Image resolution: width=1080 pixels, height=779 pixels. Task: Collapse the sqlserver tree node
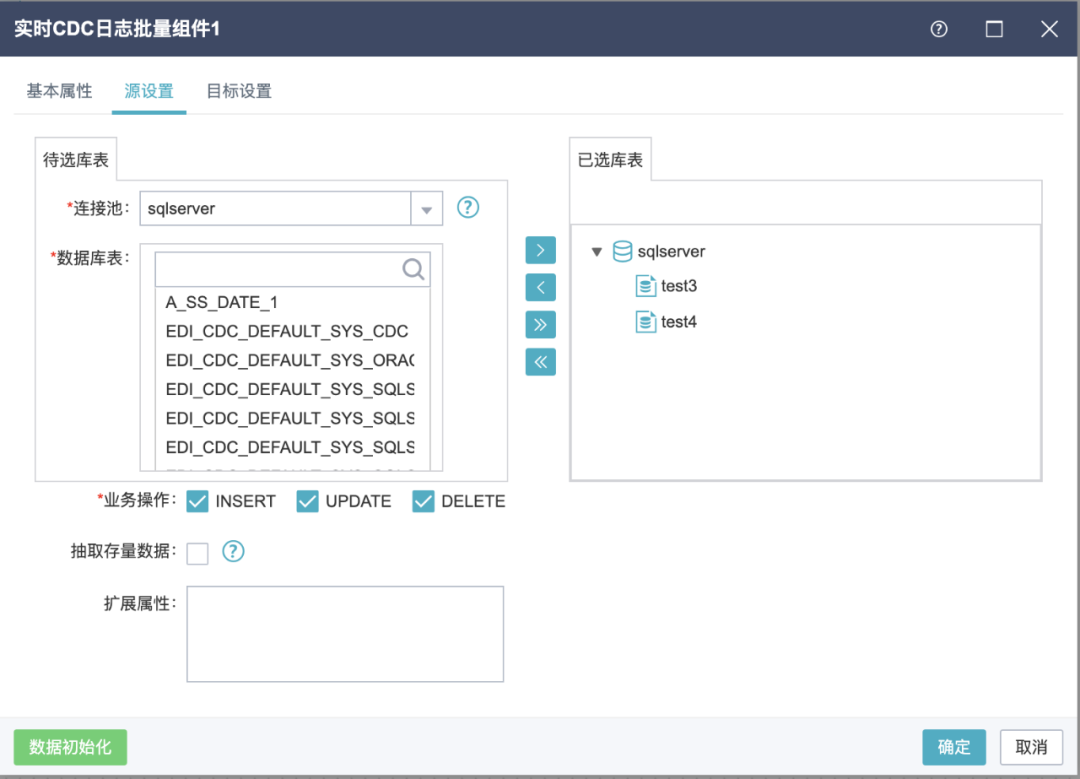(597, 252)
